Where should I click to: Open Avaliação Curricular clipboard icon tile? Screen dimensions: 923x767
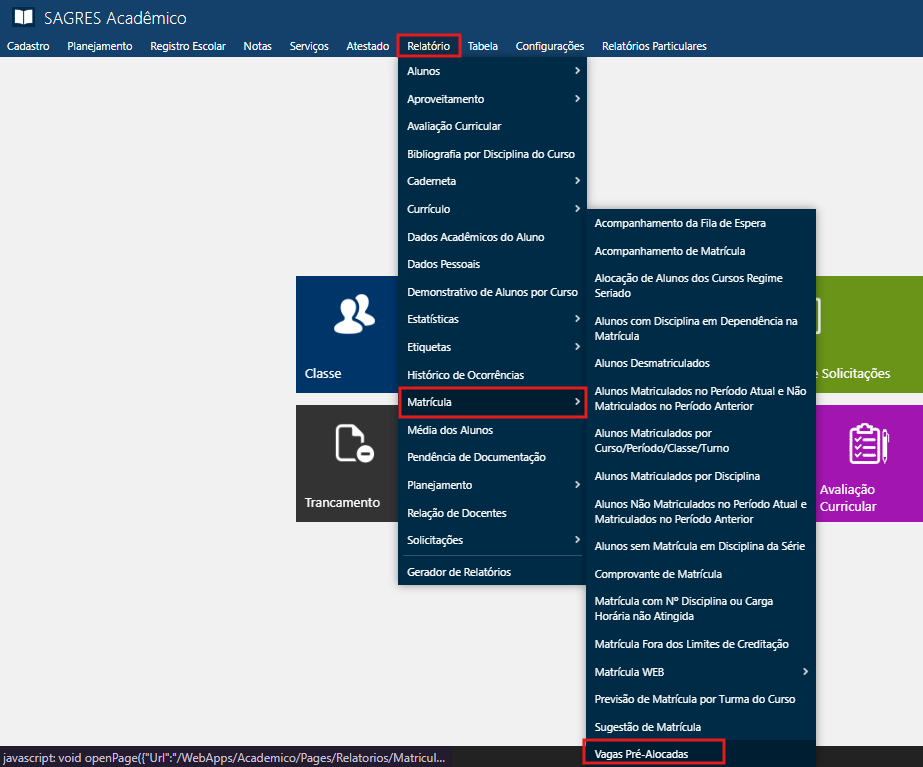(x=868, y=462)
